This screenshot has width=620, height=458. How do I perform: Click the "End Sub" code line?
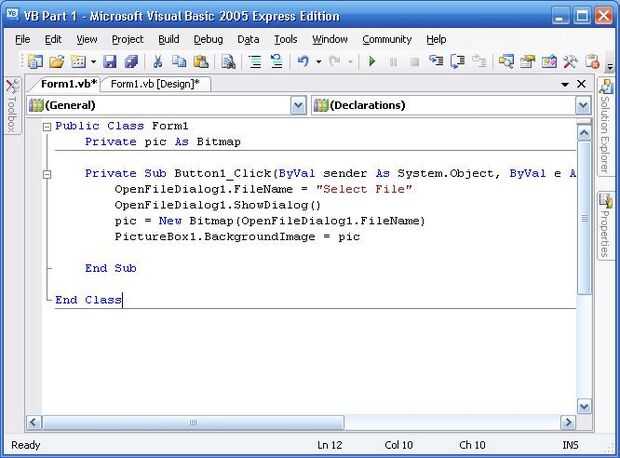click(x=111, y=268)
